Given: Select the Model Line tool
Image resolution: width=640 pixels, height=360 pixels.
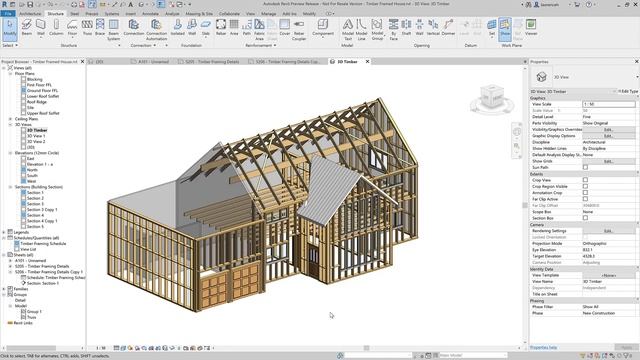Looking at the screenshot, I should click(361, 29).
